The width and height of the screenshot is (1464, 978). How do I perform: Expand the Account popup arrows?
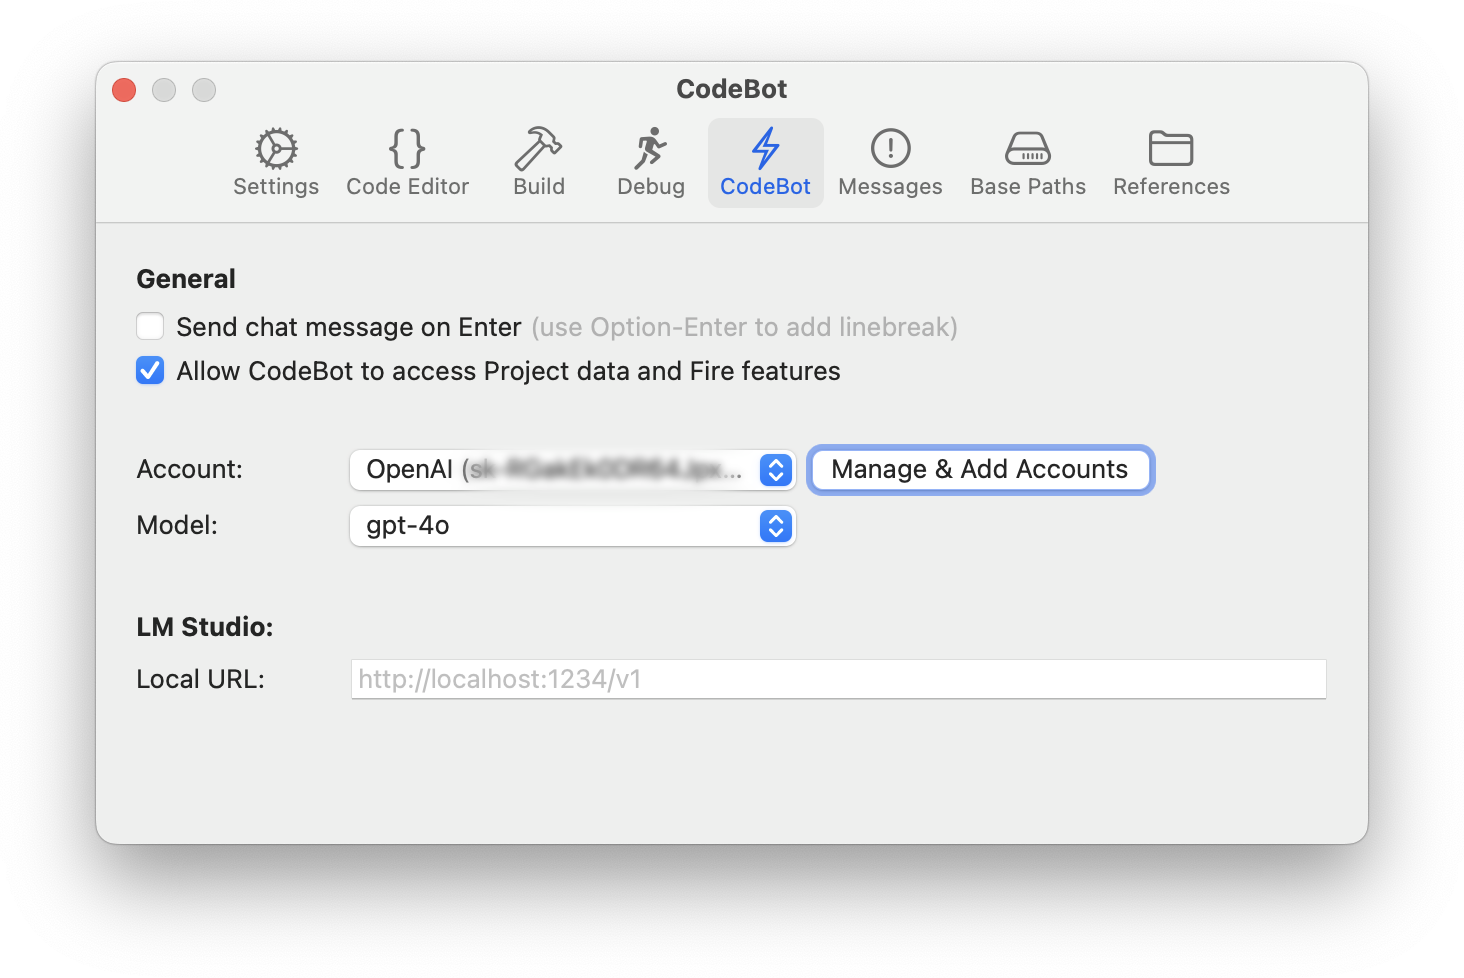776,470
